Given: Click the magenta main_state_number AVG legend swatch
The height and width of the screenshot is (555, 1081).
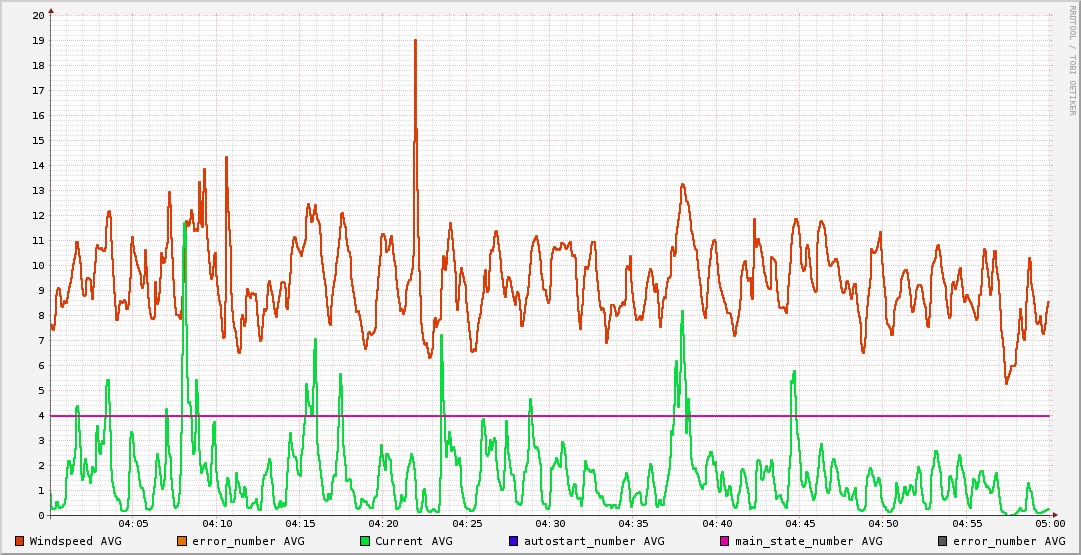Looking at the screenshot, I should click(x=725, y=541).
